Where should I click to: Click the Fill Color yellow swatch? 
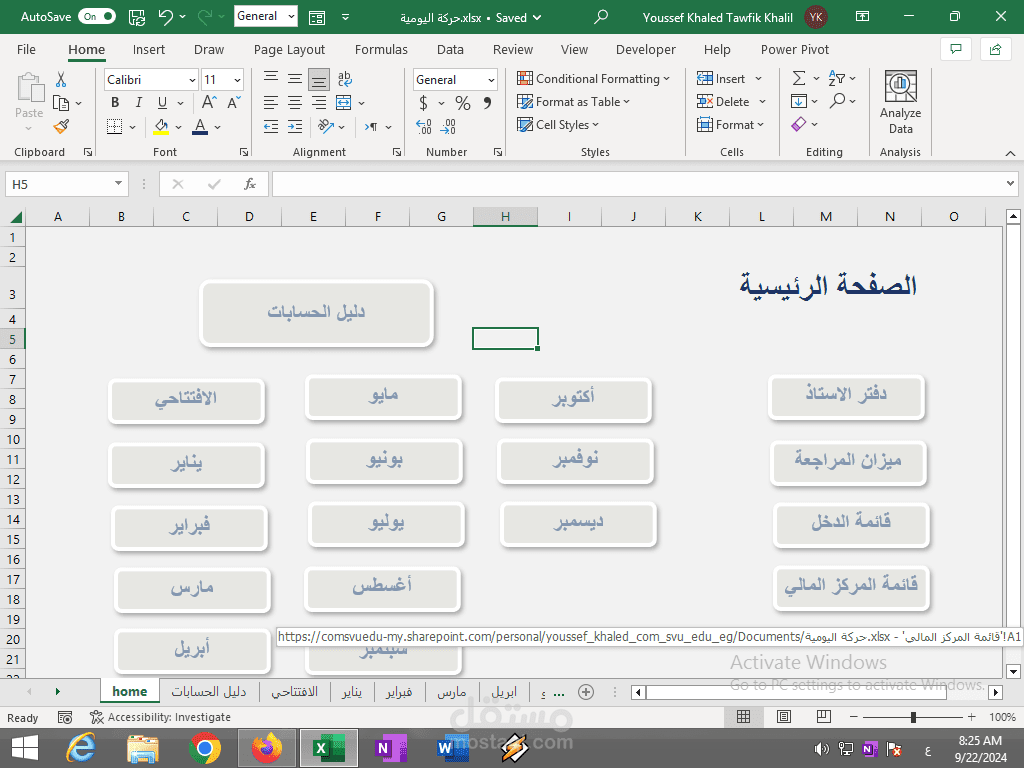tap(161, 127)
